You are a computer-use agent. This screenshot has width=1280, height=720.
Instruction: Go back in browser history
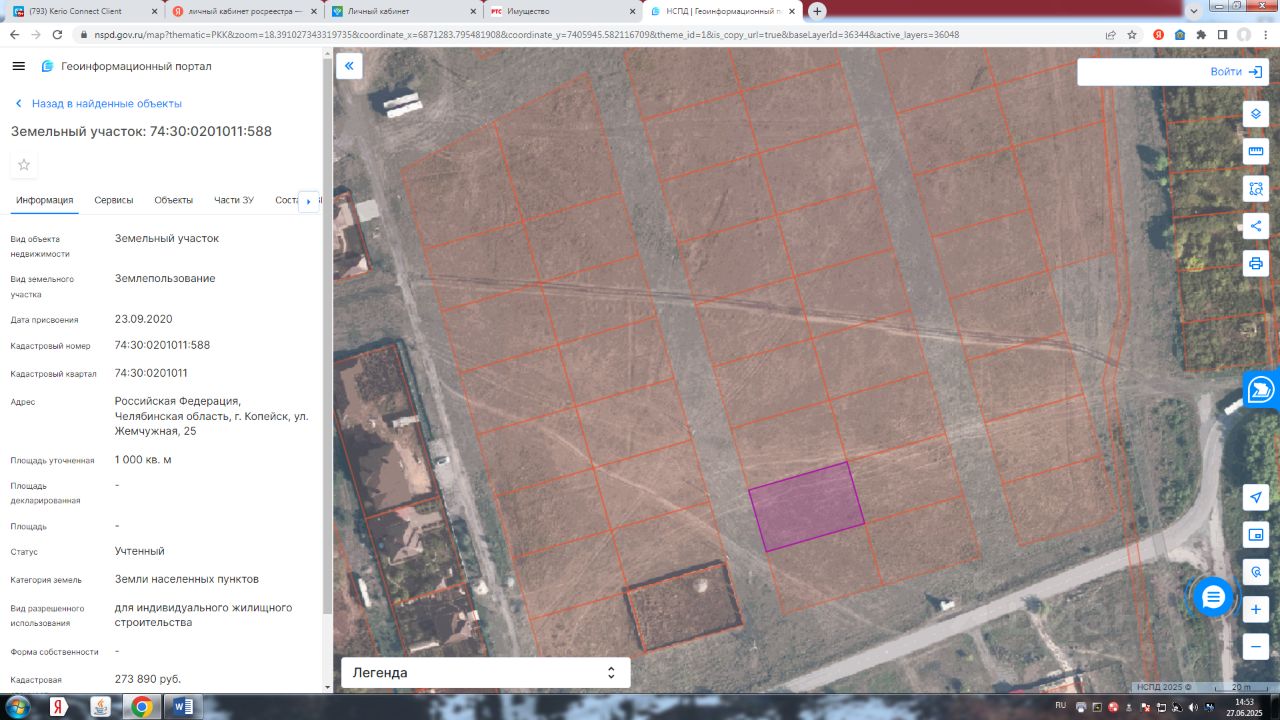pyautogui.click(x=13, y=34)
